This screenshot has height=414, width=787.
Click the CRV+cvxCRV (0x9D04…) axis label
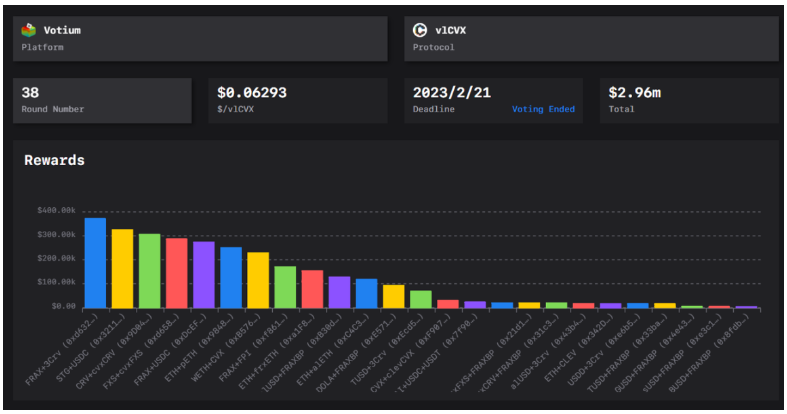113,351
